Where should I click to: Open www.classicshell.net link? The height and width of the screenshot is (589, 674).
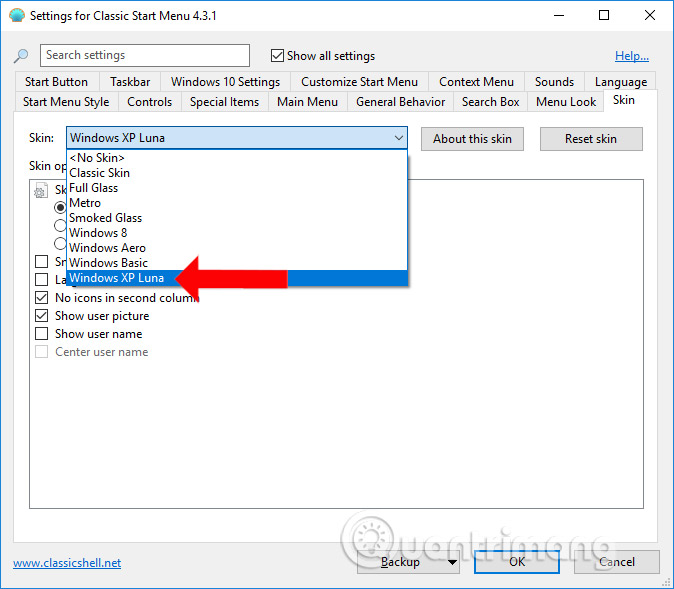pyautogui.click(x=67, y=563)
